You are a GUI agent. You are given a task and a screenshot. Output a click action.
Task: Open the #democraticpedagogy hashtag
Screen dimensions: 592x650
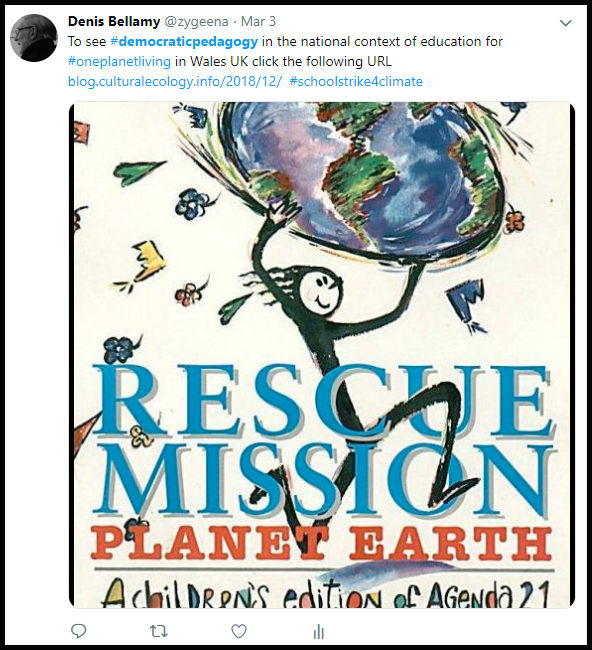click(184, 41)
